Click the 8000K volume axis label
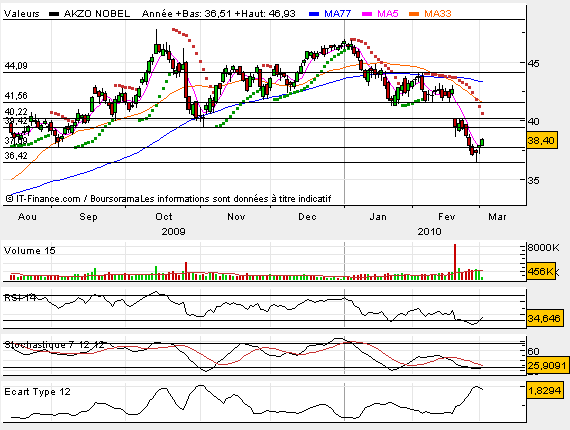 coord(543,248)
